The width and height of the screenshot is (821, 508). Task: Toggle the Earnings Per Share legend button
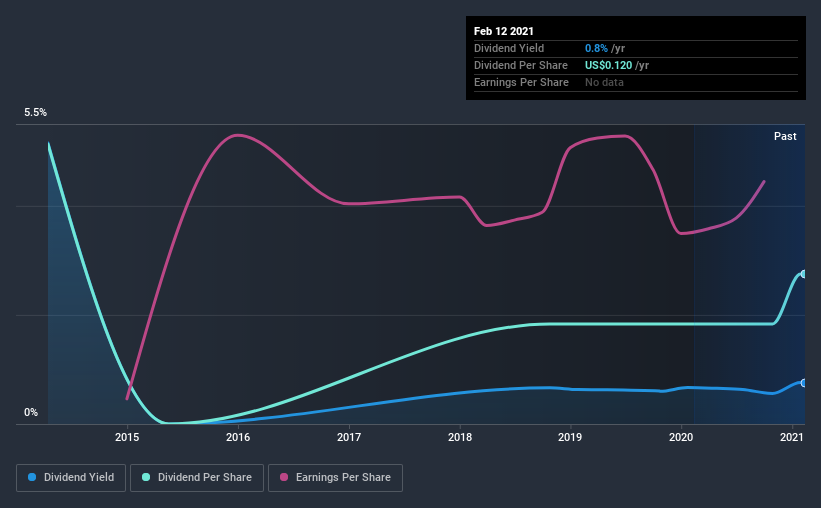pos(335,478)
